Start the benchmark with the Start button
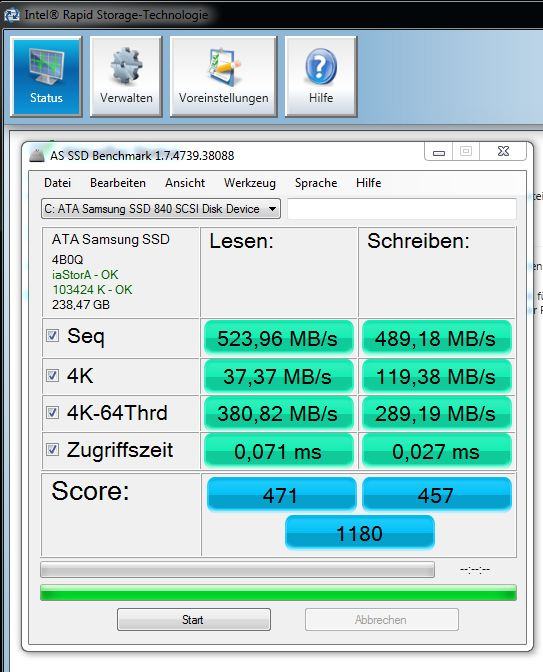The width and height of the screenshot is (543, 672). pos(194,620)
